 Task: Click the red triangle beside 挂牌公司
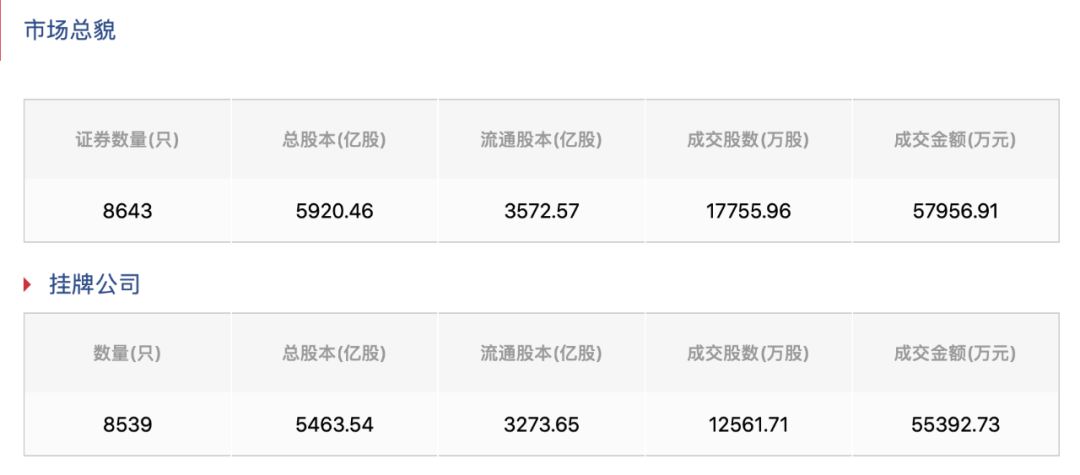coord(28,285)
